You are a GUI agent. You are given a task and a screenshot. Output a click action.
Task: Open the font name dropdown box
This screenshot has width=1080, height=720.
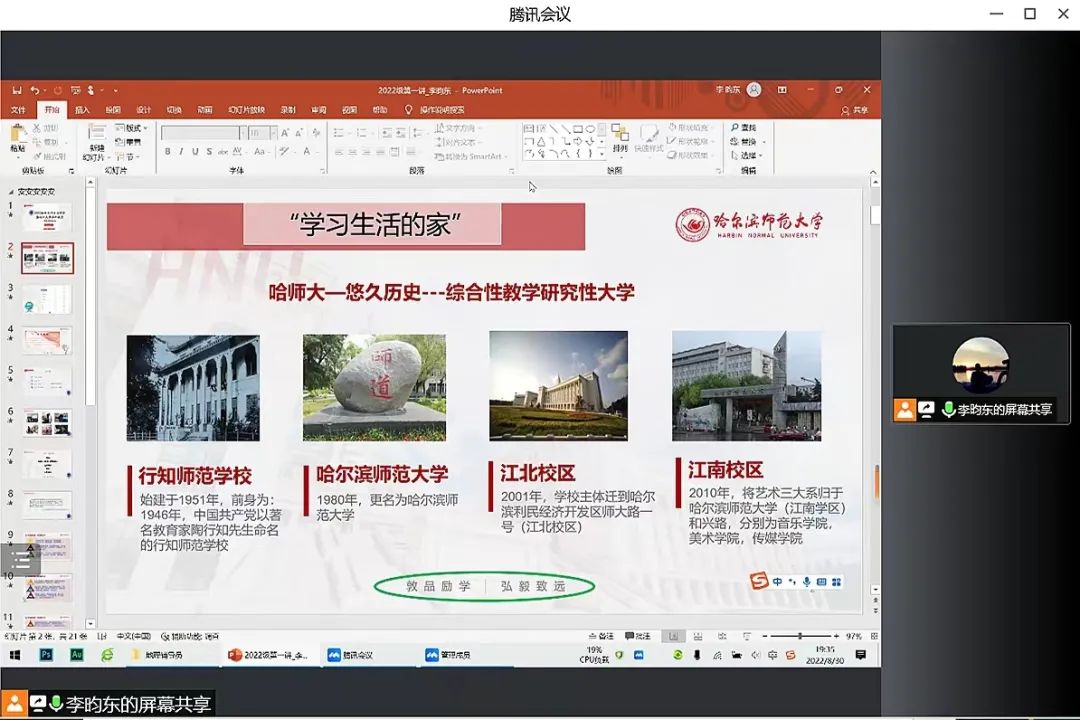tap(202, 132)
